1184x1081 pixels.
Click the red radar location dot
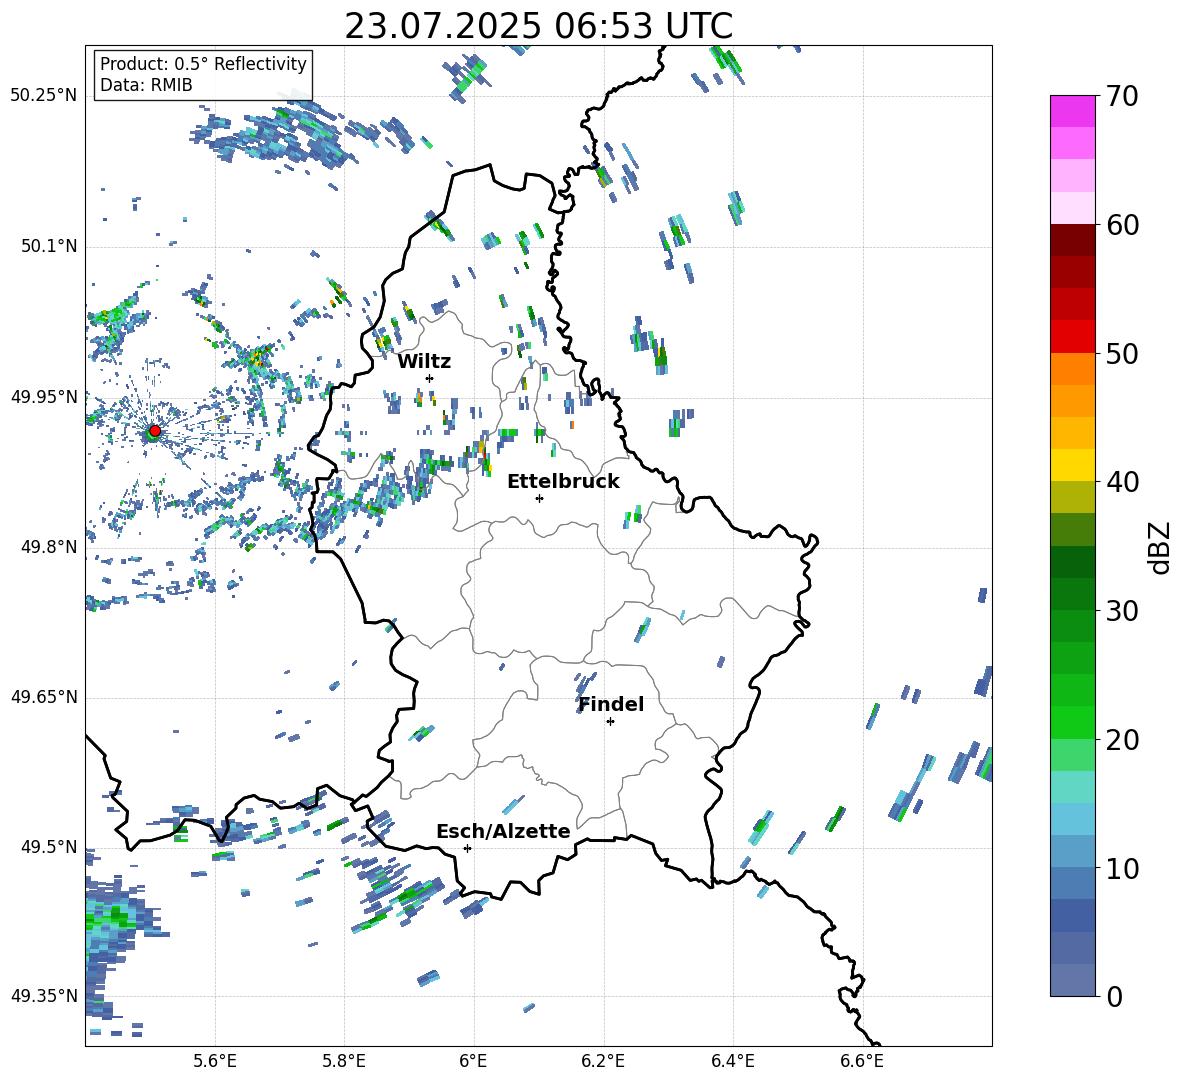pyautogui.click(x=155, y=431)
